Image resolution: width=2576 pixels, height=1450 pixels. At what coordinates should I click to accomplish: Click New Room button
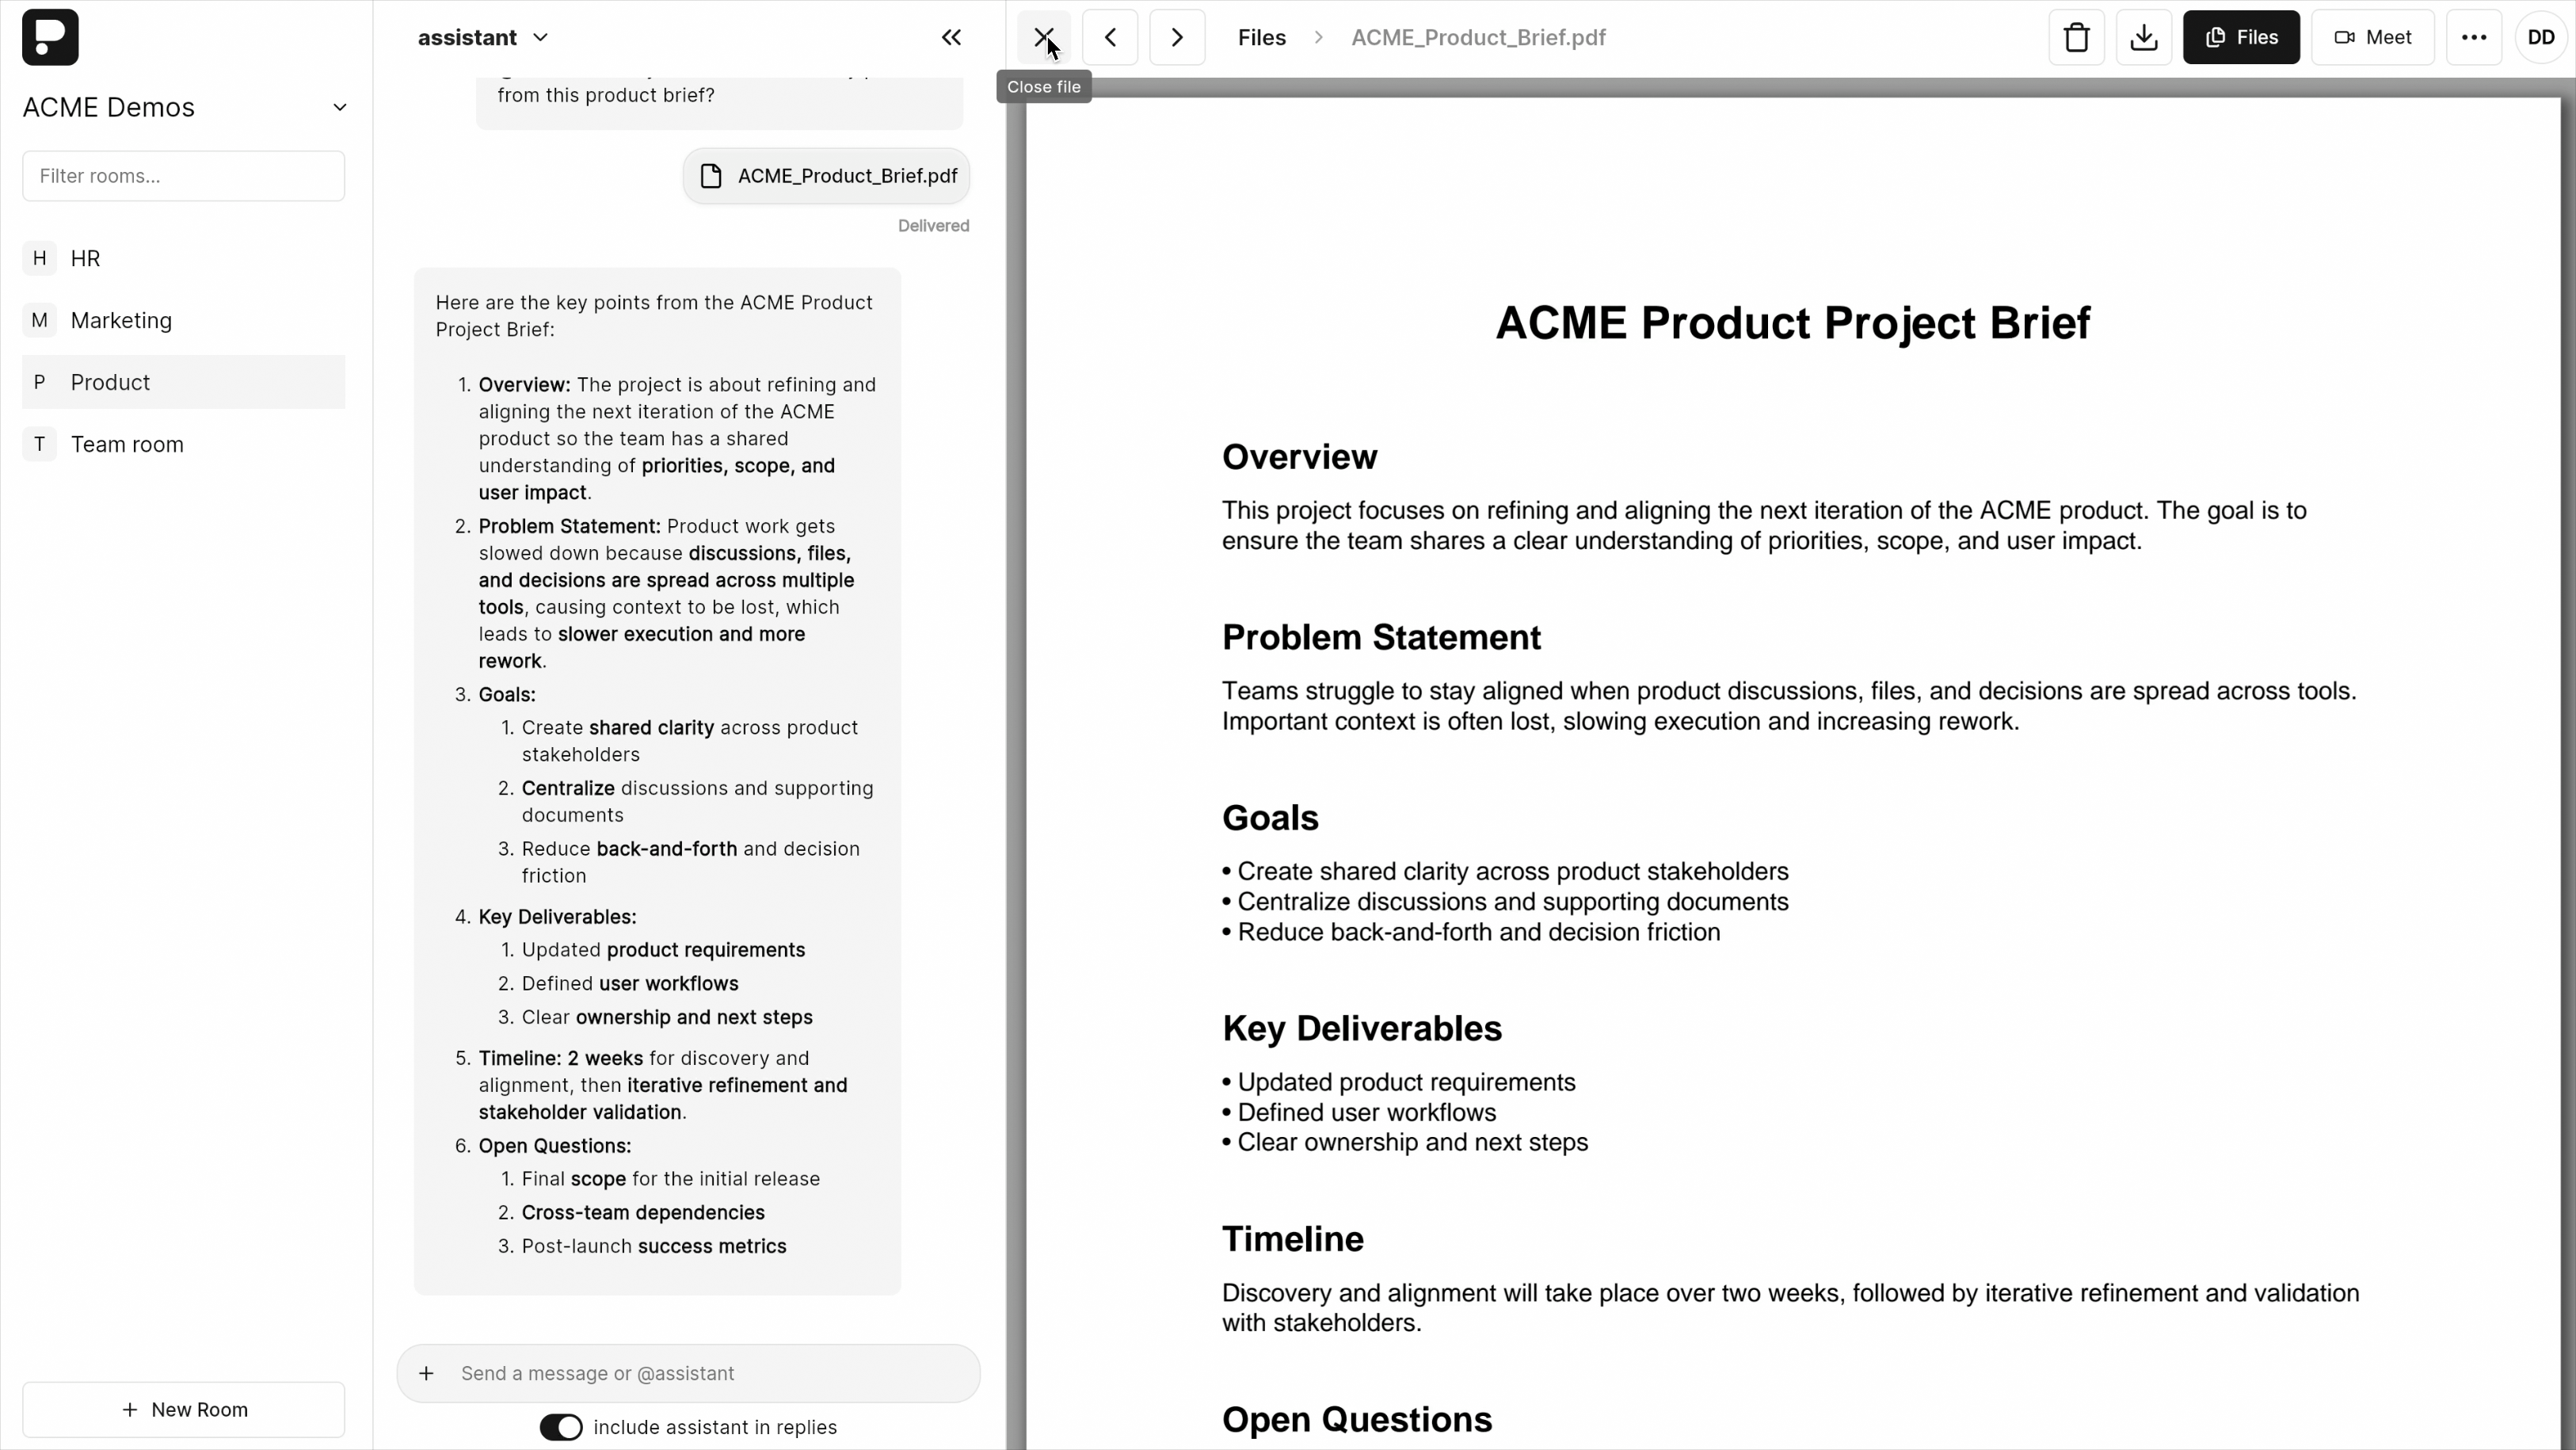[184, 1409]
